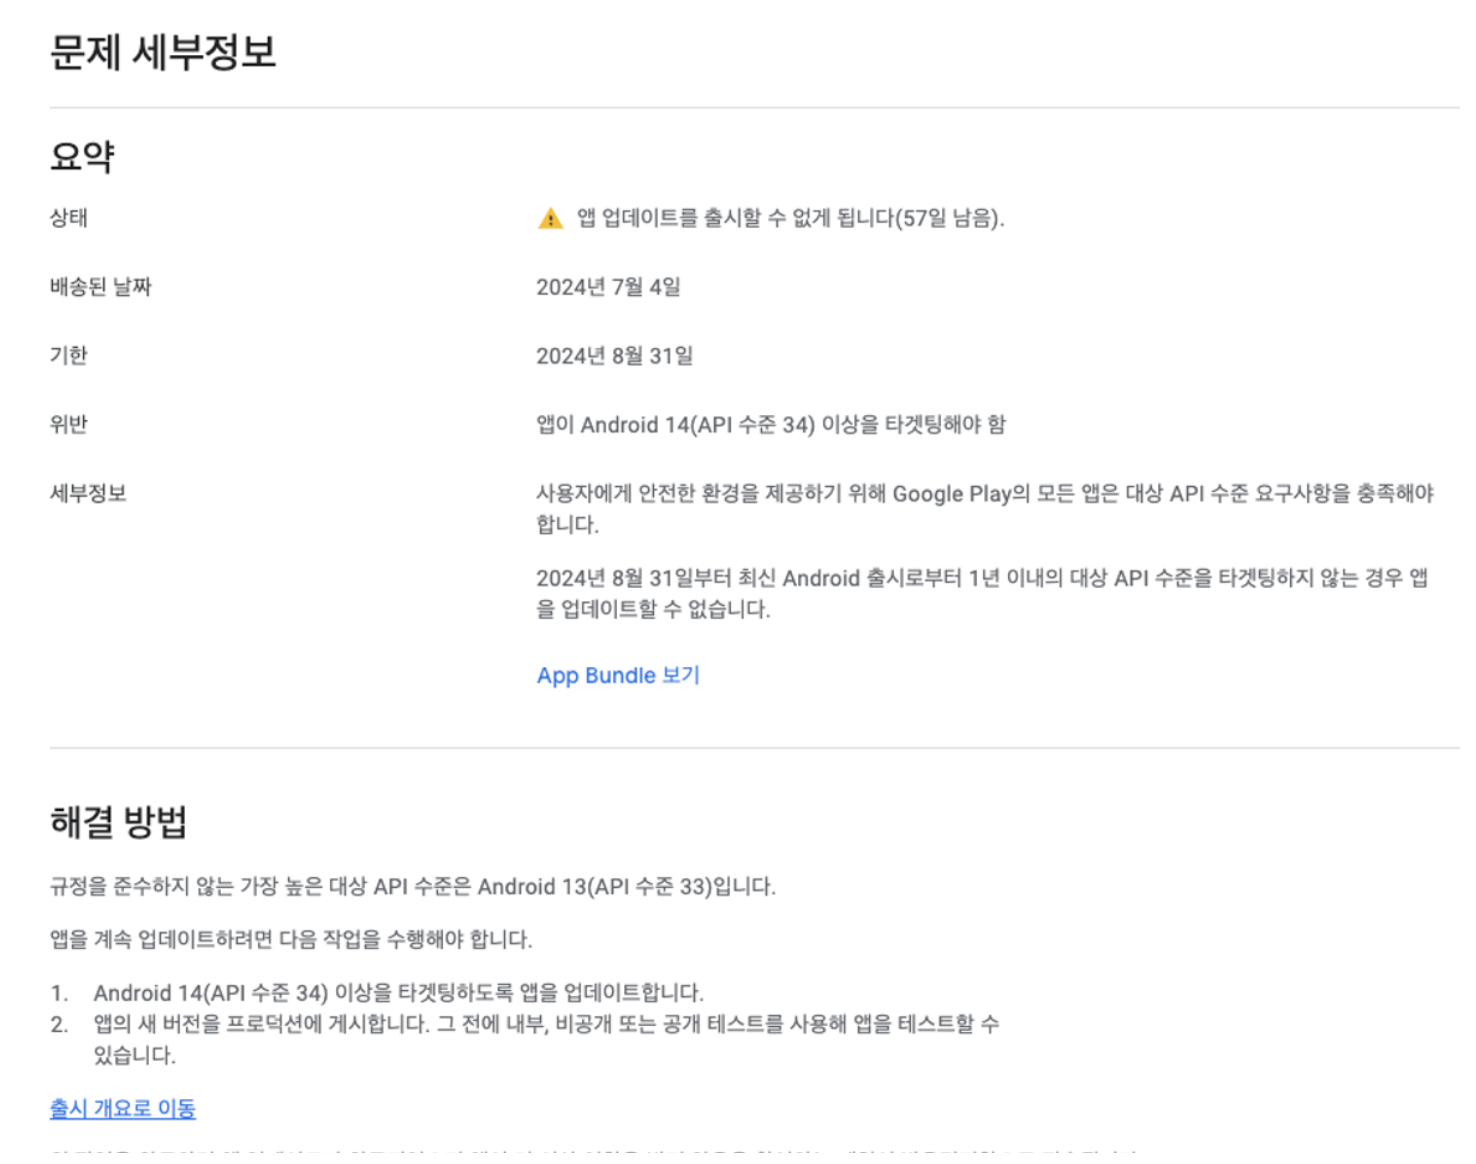Click the 2024년 8월 31일 deadline text

(x=615, y=353)
